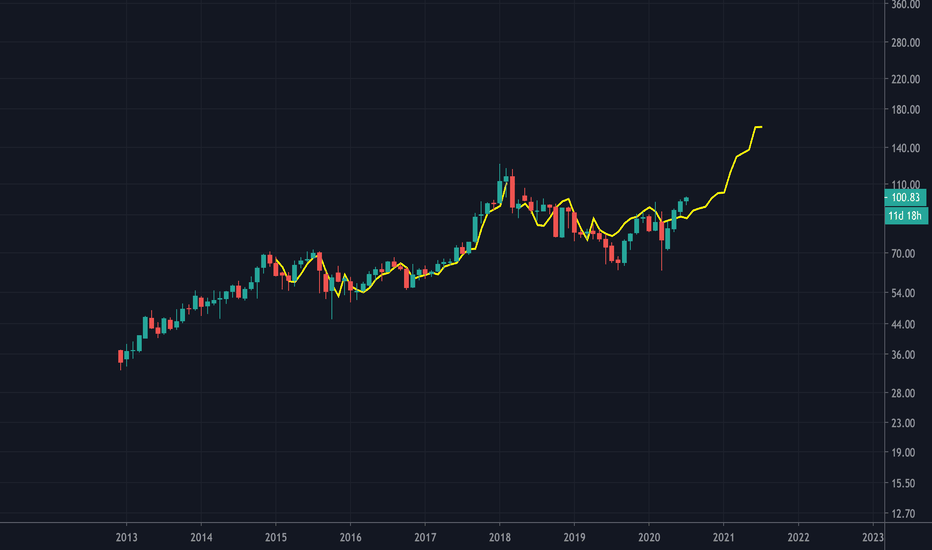932x550 pixels.
Task: Click the 2023 time axis label
Action: [873, 538]
